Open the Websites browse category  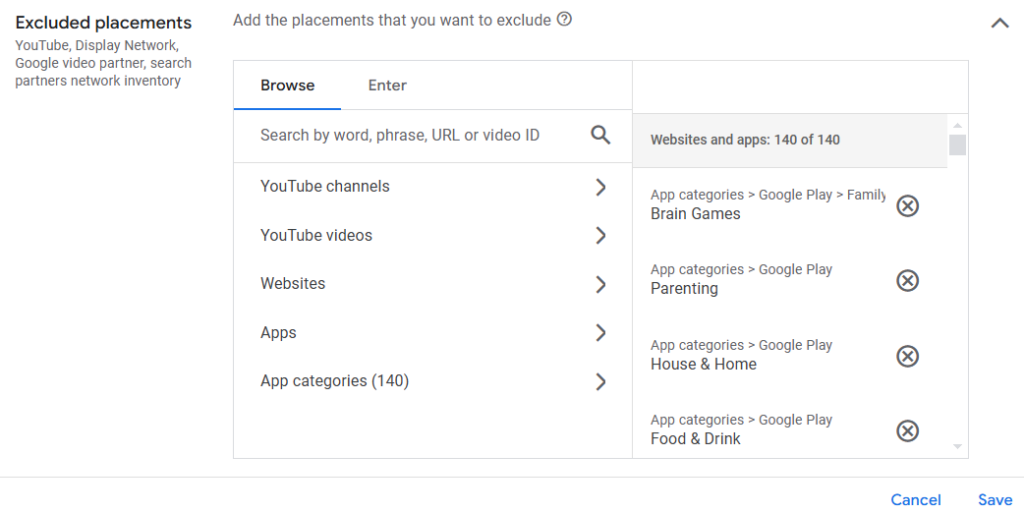(433, 284)
